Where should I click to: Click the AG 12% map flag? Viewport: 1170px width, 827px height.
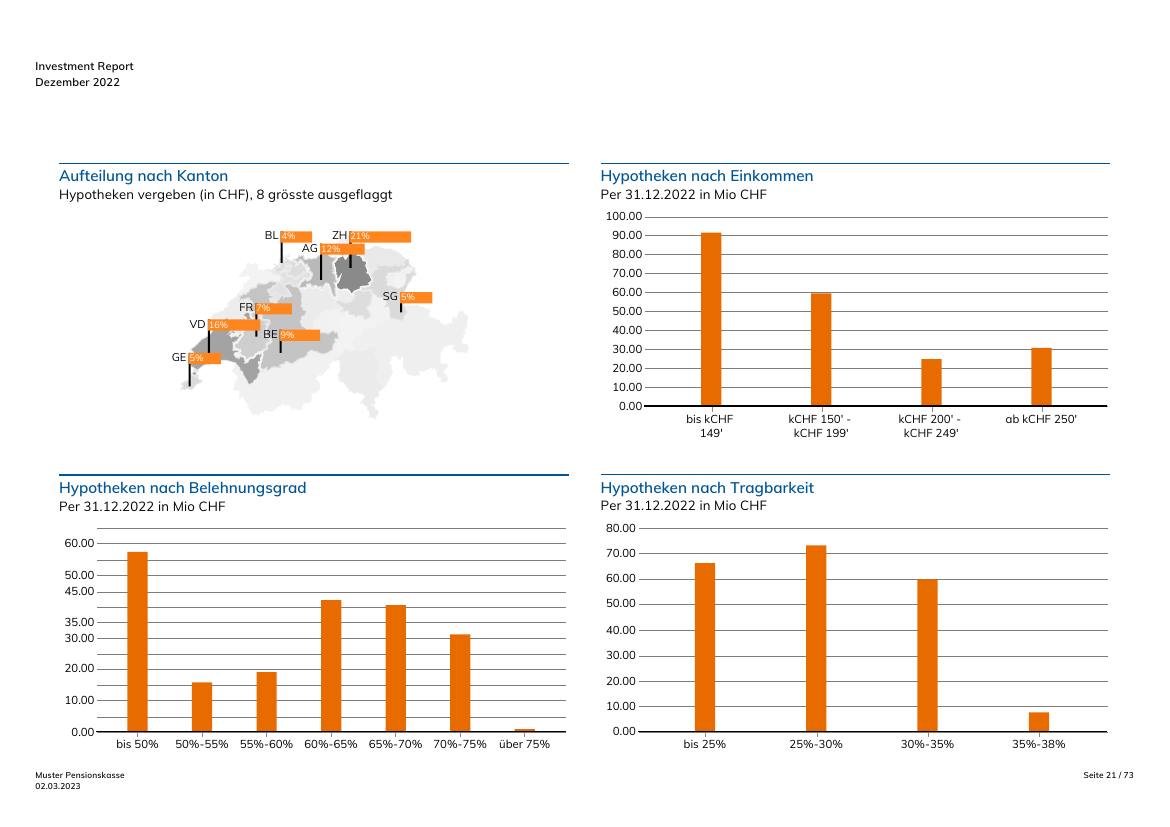click(342, 249)
